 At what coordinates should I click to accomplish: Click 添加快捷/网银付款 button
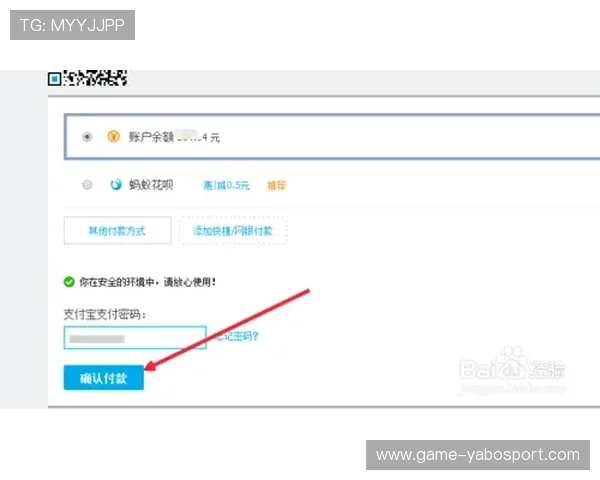pos(233,230)
